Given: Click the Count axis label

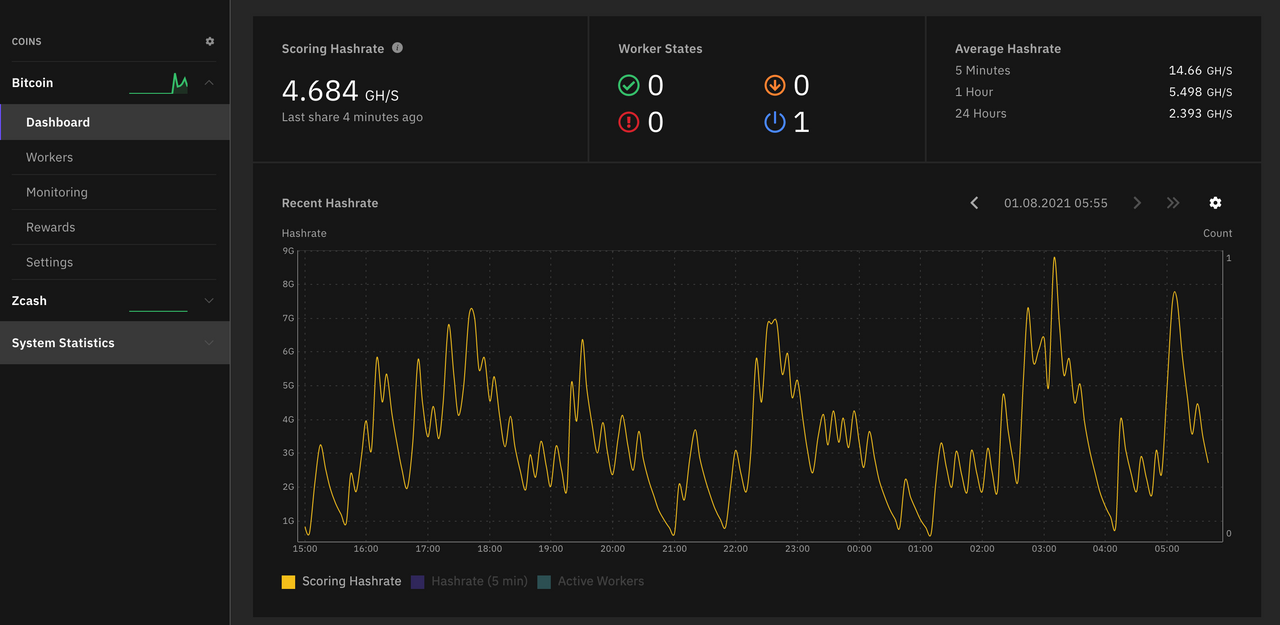Looking at the screenshot, I should point(1218,233).
